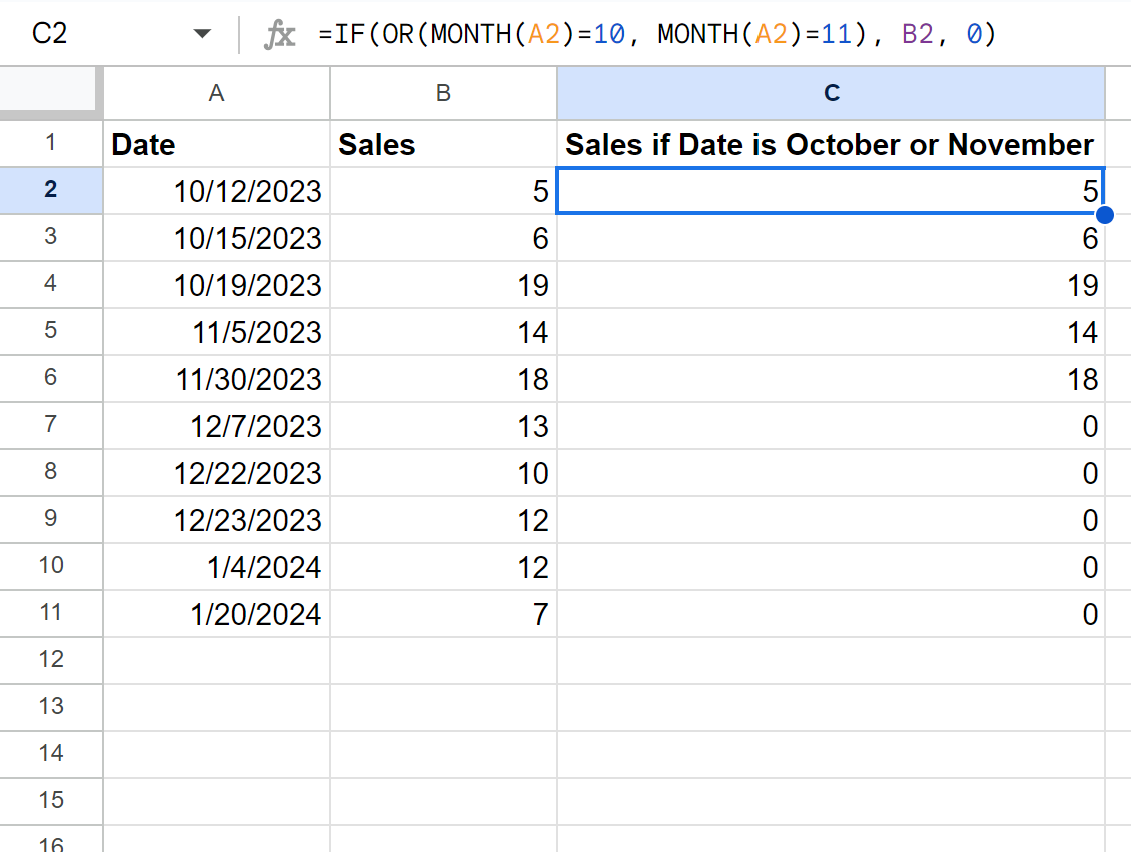
Task: Select the Date header cell
Action: (216, 144)
